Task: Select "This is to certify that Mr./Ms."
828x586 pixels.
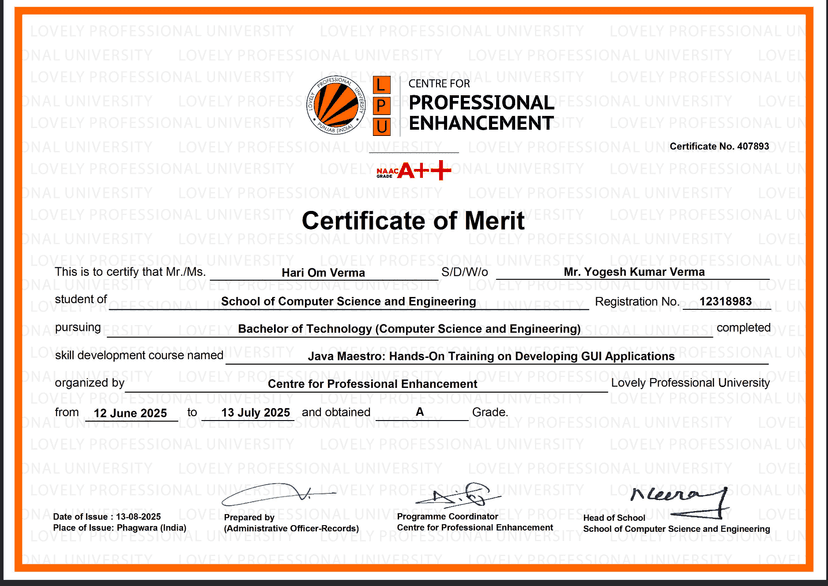Action: tap(130, 272)
